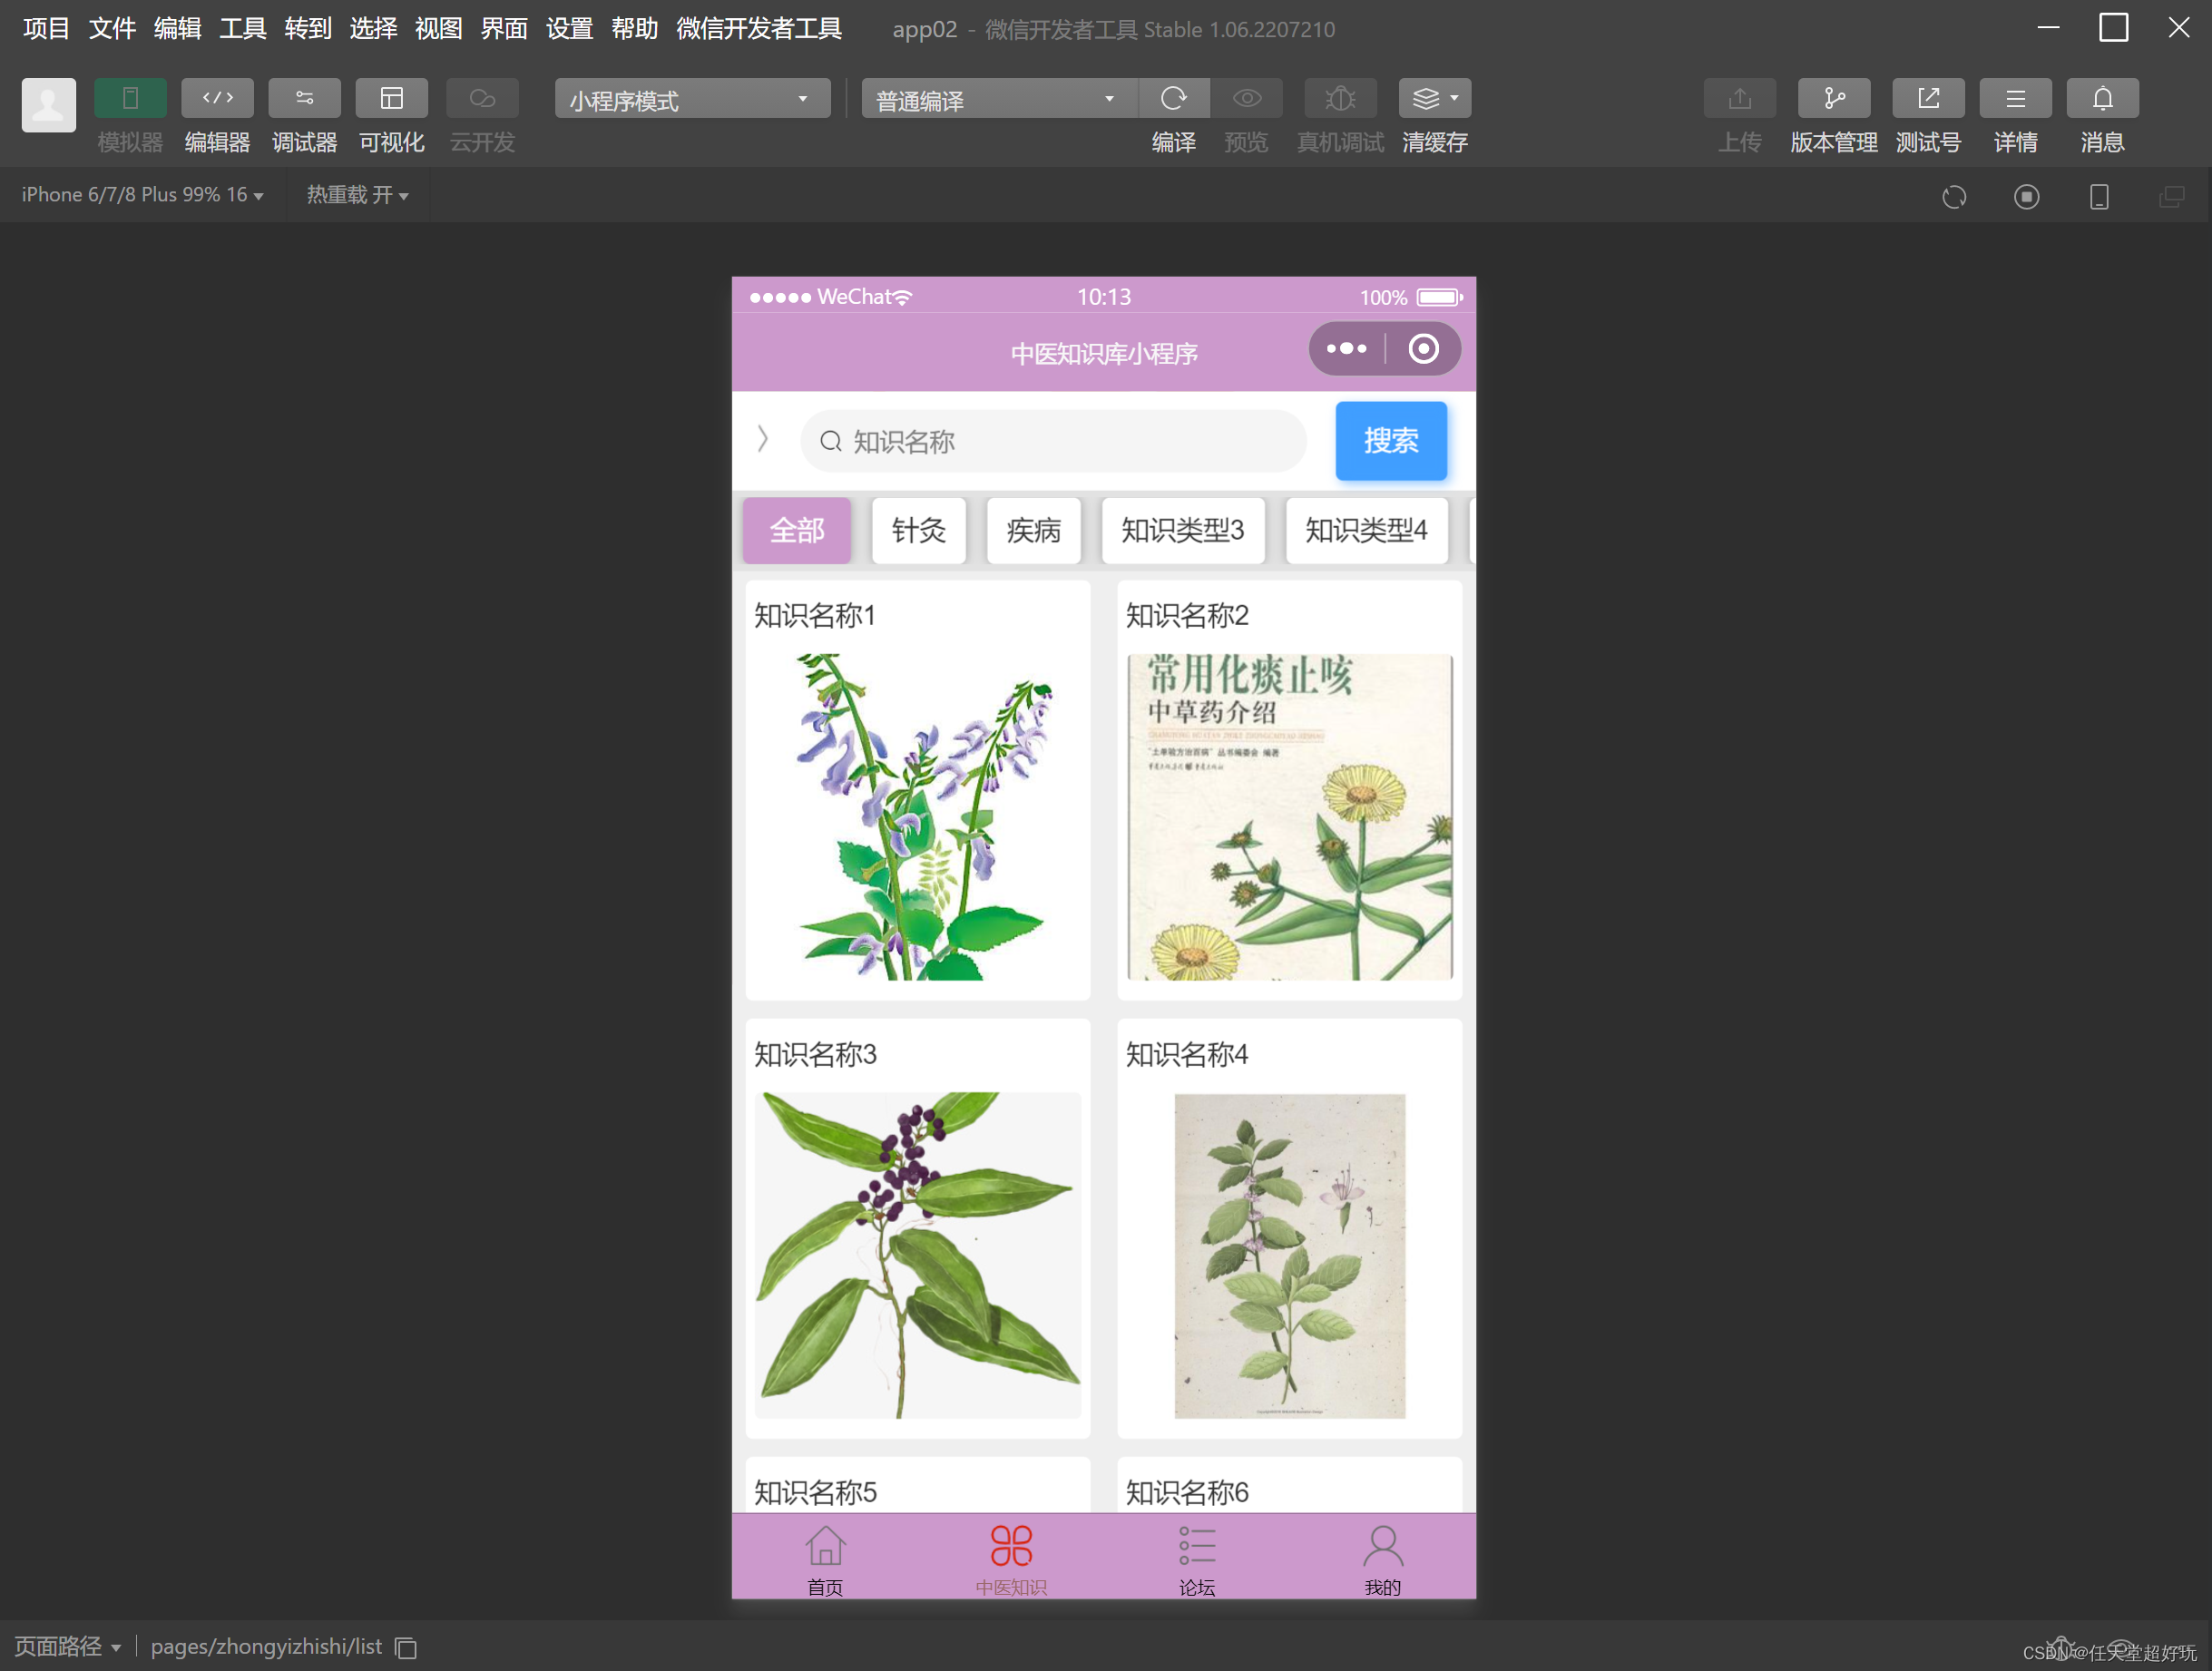The image size is (2212, 1671).
Task: Click the 上传 upload icon
Action: click(1739, 98)
